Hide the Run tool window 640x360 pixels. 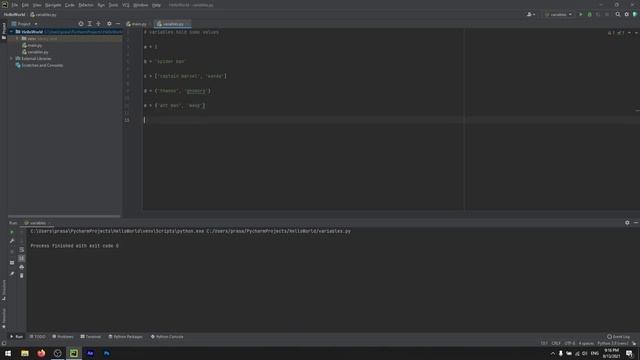pyautogui.click(x=636, y=222)
